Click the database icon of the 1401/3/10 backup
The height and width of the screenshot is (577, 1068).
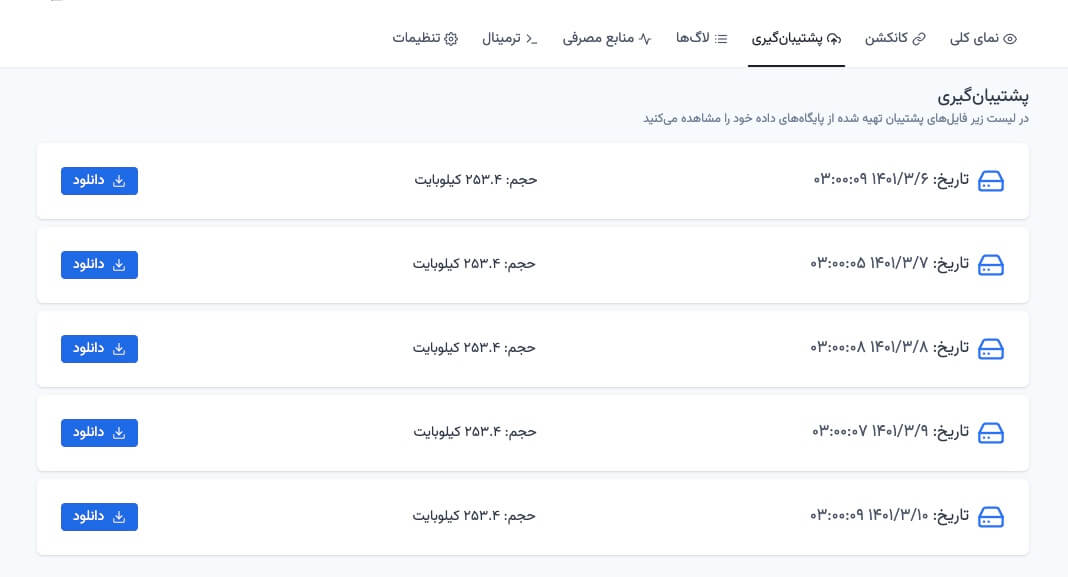click(990, 517)
